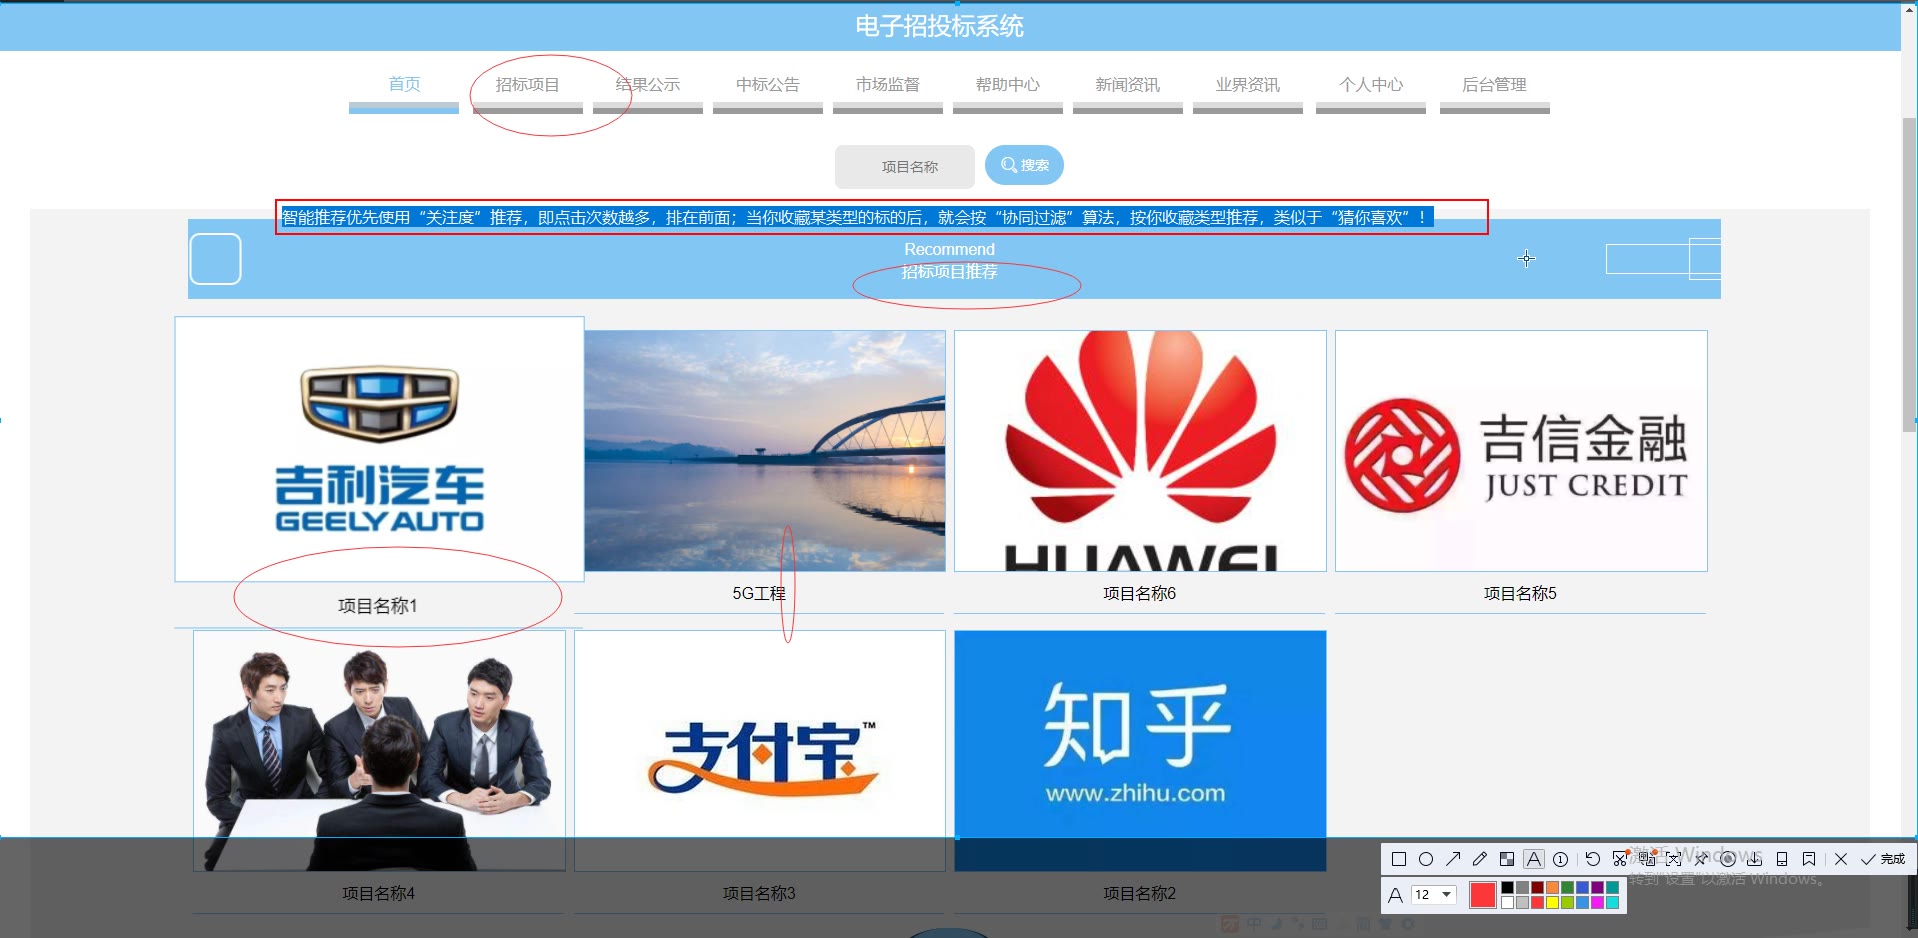Open the 吉信金融 Just Credit image
The image size is (1918, 938).
click(1521, 451)
